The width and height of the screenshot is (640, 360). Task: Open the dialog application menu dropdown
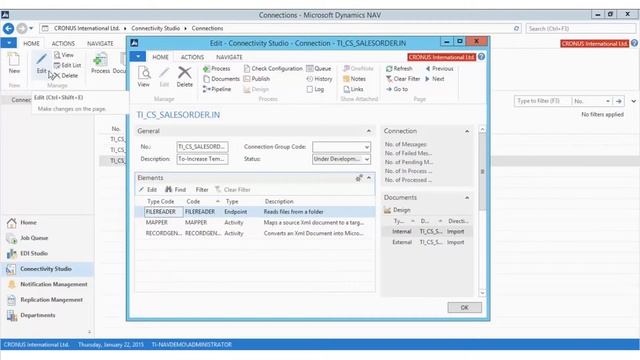(138, 56)
